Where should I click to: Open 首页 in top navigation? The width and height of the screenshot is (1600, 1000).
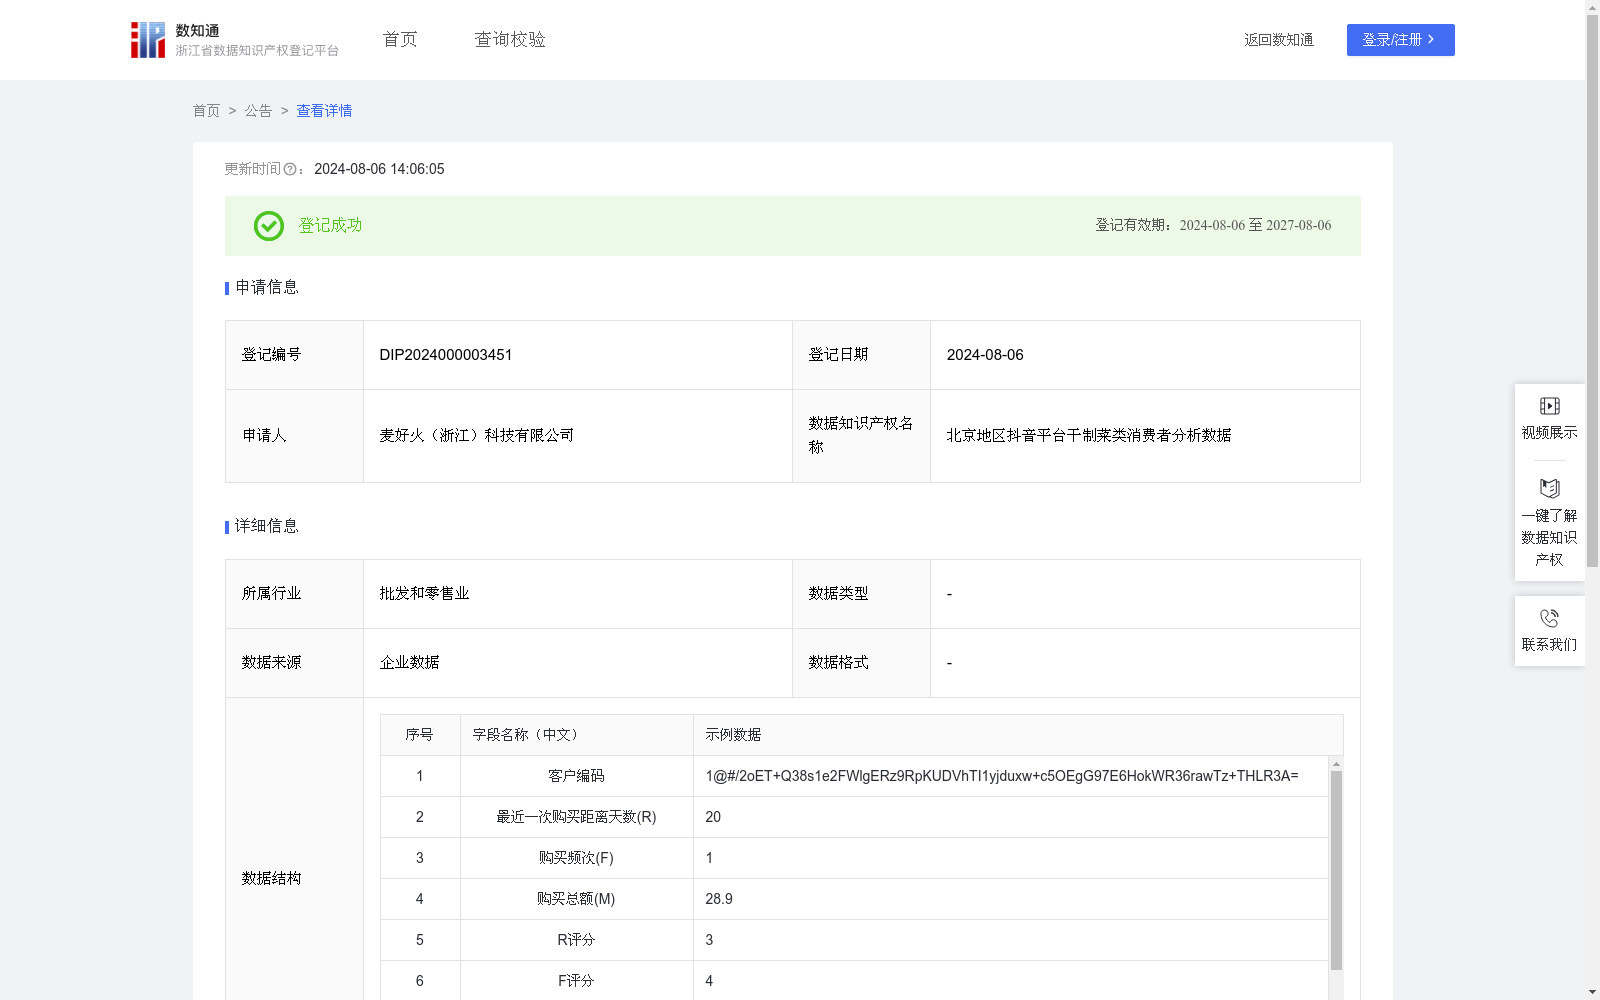pyautogui.click(x=400, y=40)
